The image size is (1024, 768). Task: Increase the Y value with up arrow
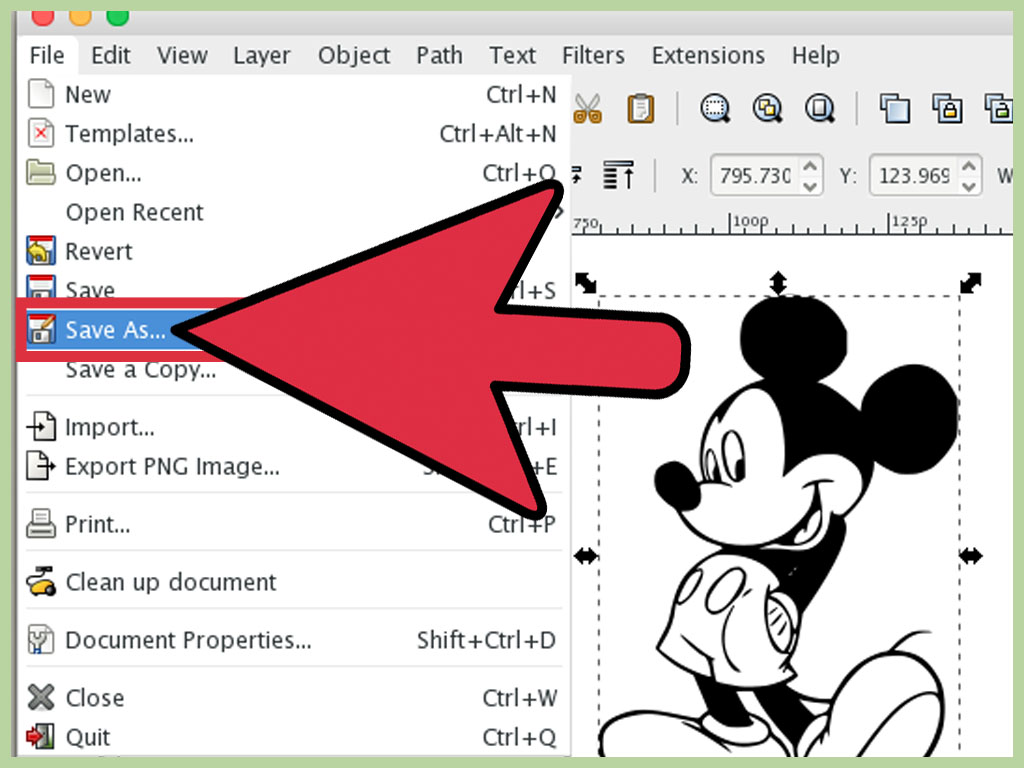[x=969, y=165]
